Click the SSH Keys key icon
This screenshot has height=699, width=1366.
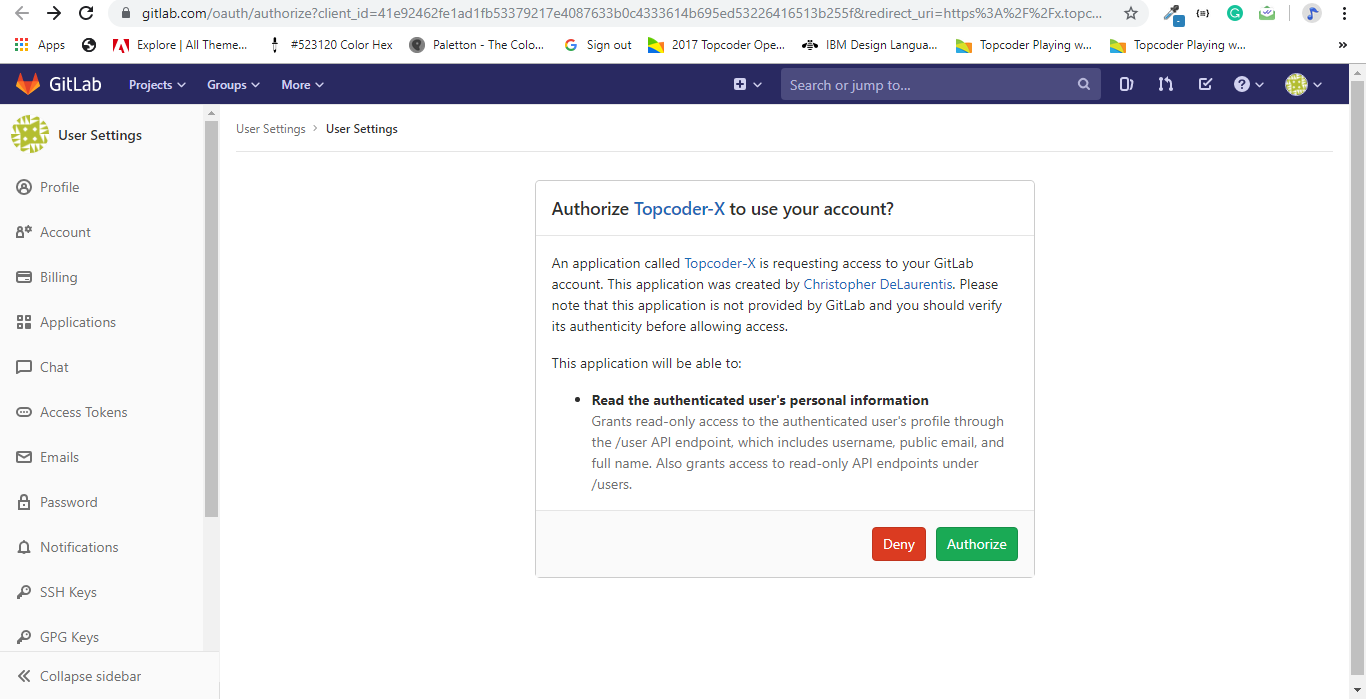tap(24, 592)
